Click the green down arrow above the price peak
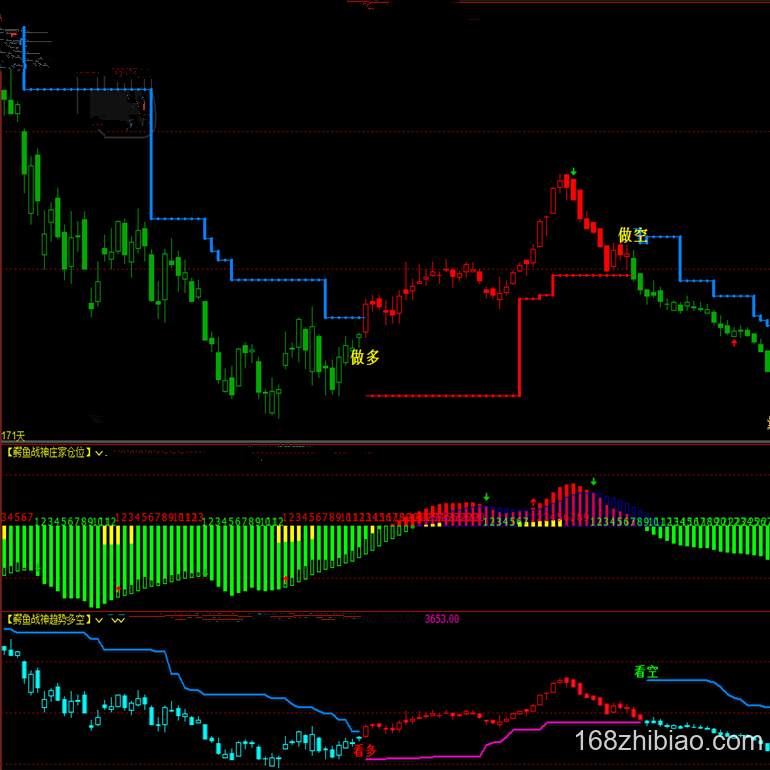 coord(574,172)
